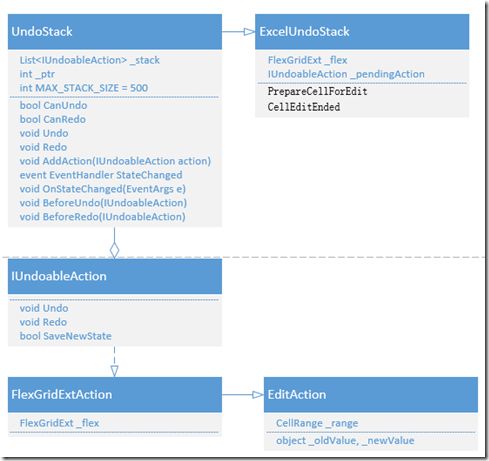489x461 pixels.
Task: Click void Undo in UndoStack
Action: 44,133
